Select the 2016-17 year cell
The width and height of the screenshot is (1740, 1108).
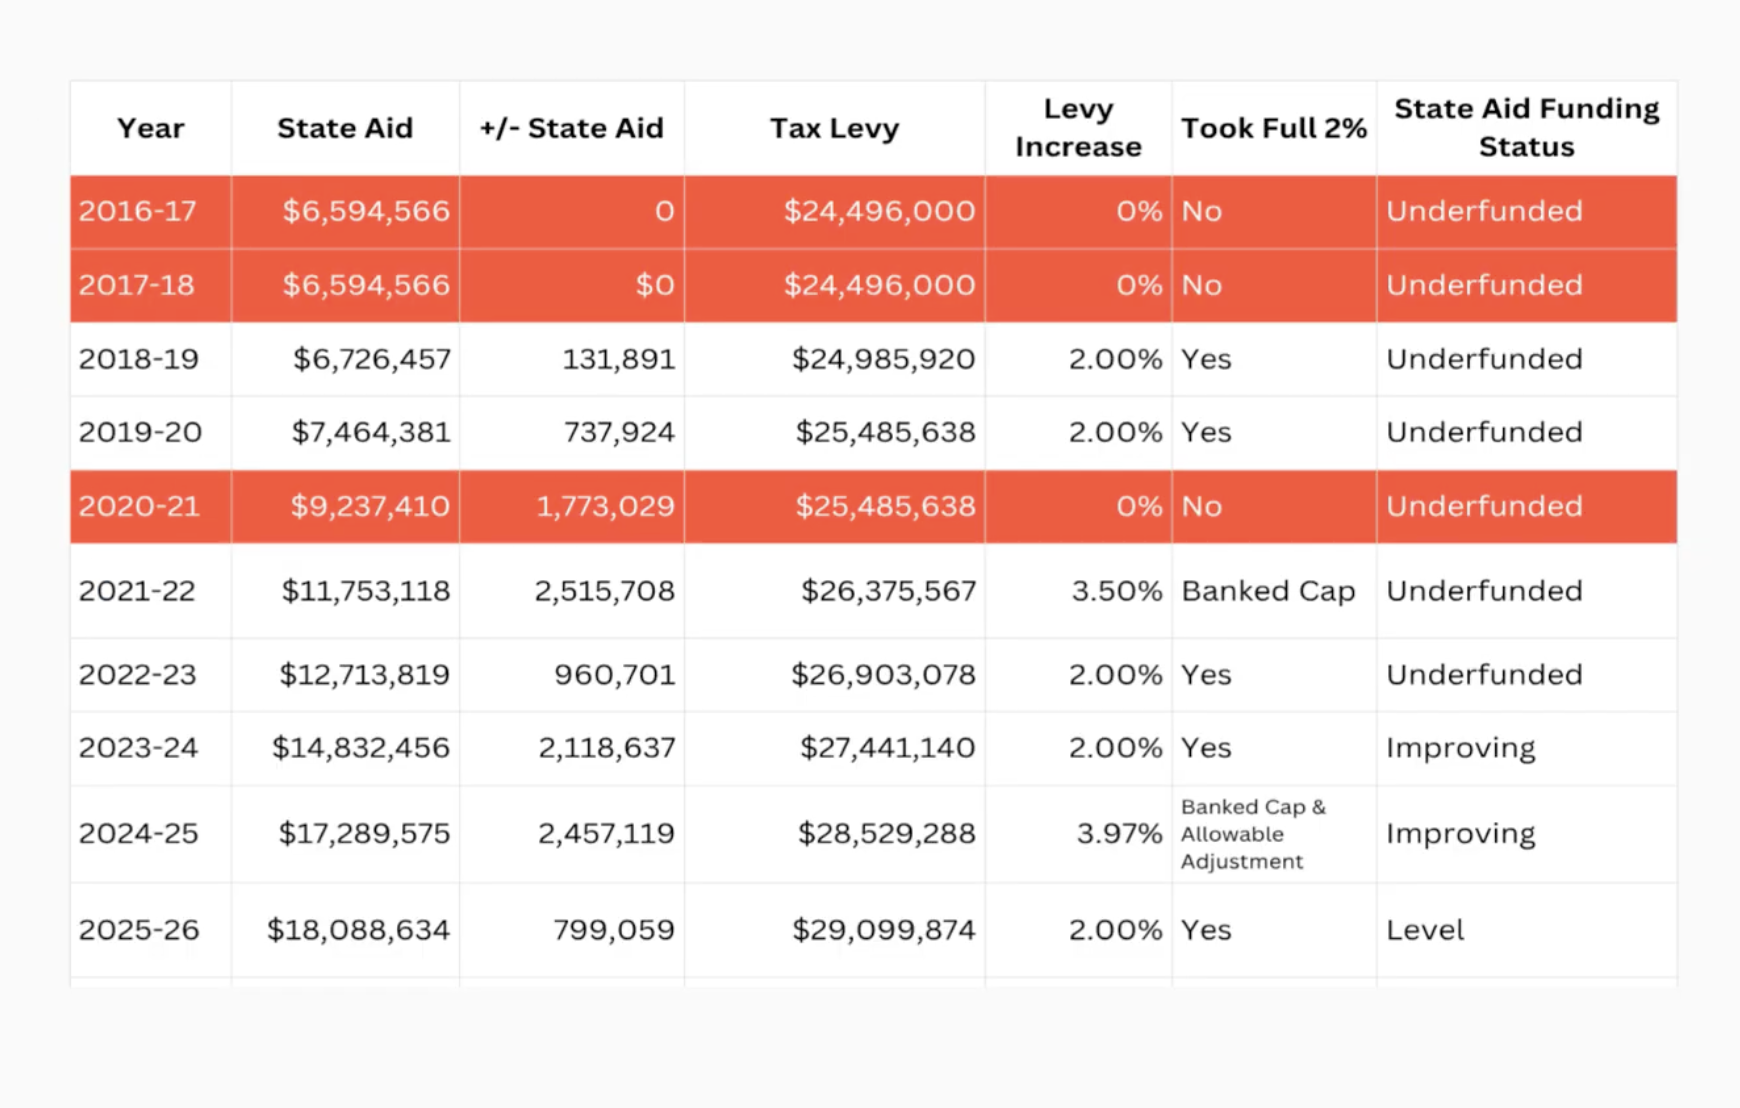click(x=138, y=211)
